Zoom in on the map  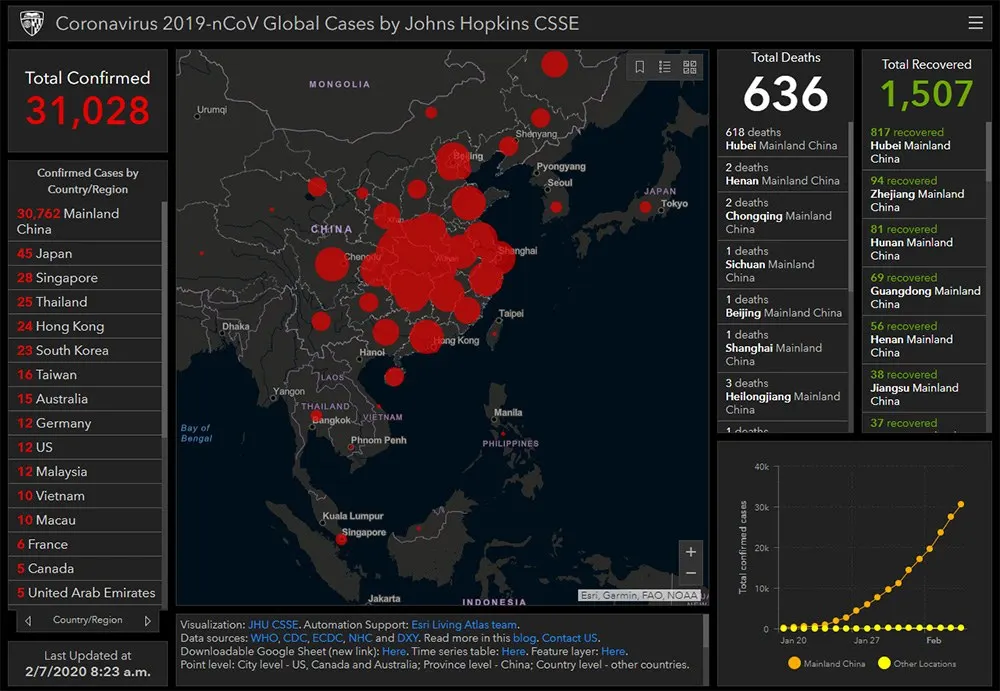click(690, 552)
